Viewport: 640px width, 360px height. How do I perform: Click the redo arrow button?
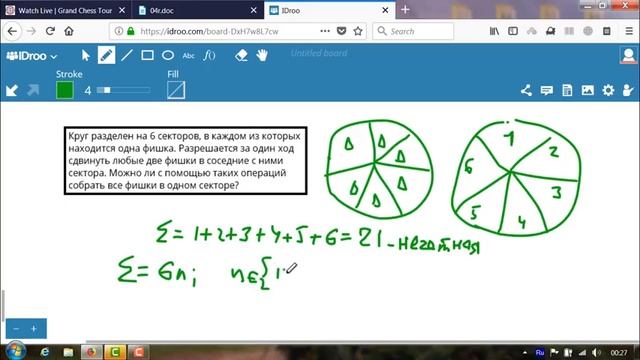point(33,90)
